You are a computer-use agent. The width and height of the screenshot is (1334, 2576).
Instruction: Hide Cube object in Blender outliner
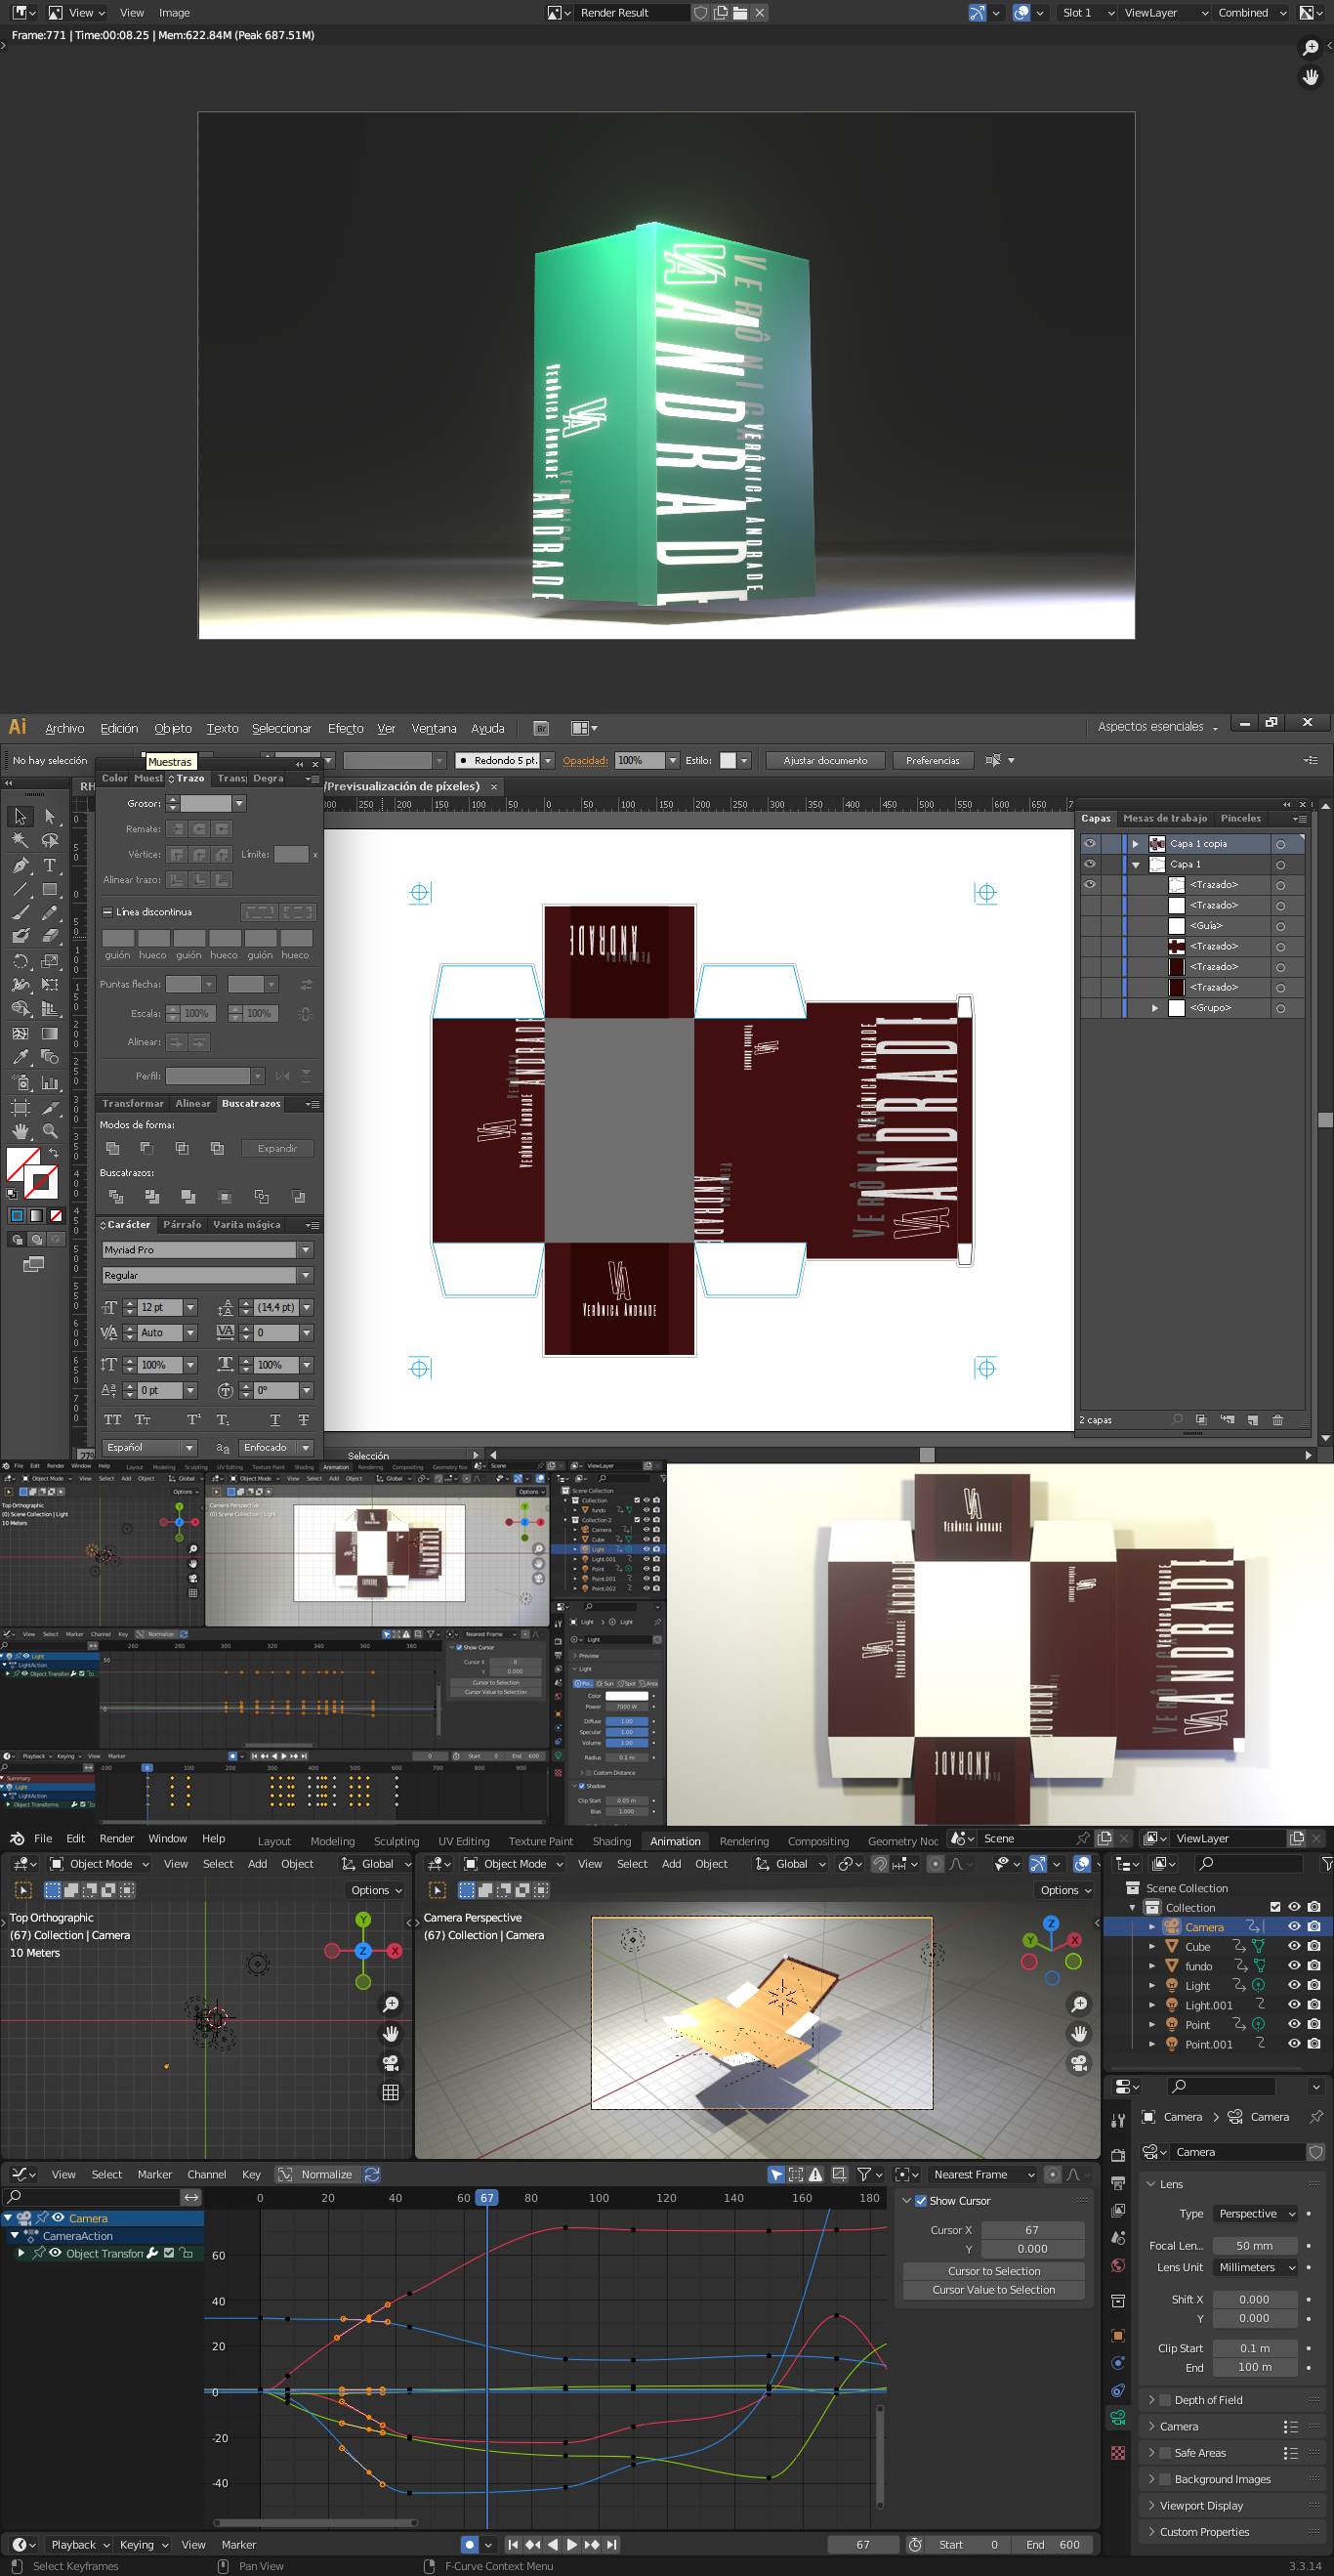1293,1946
